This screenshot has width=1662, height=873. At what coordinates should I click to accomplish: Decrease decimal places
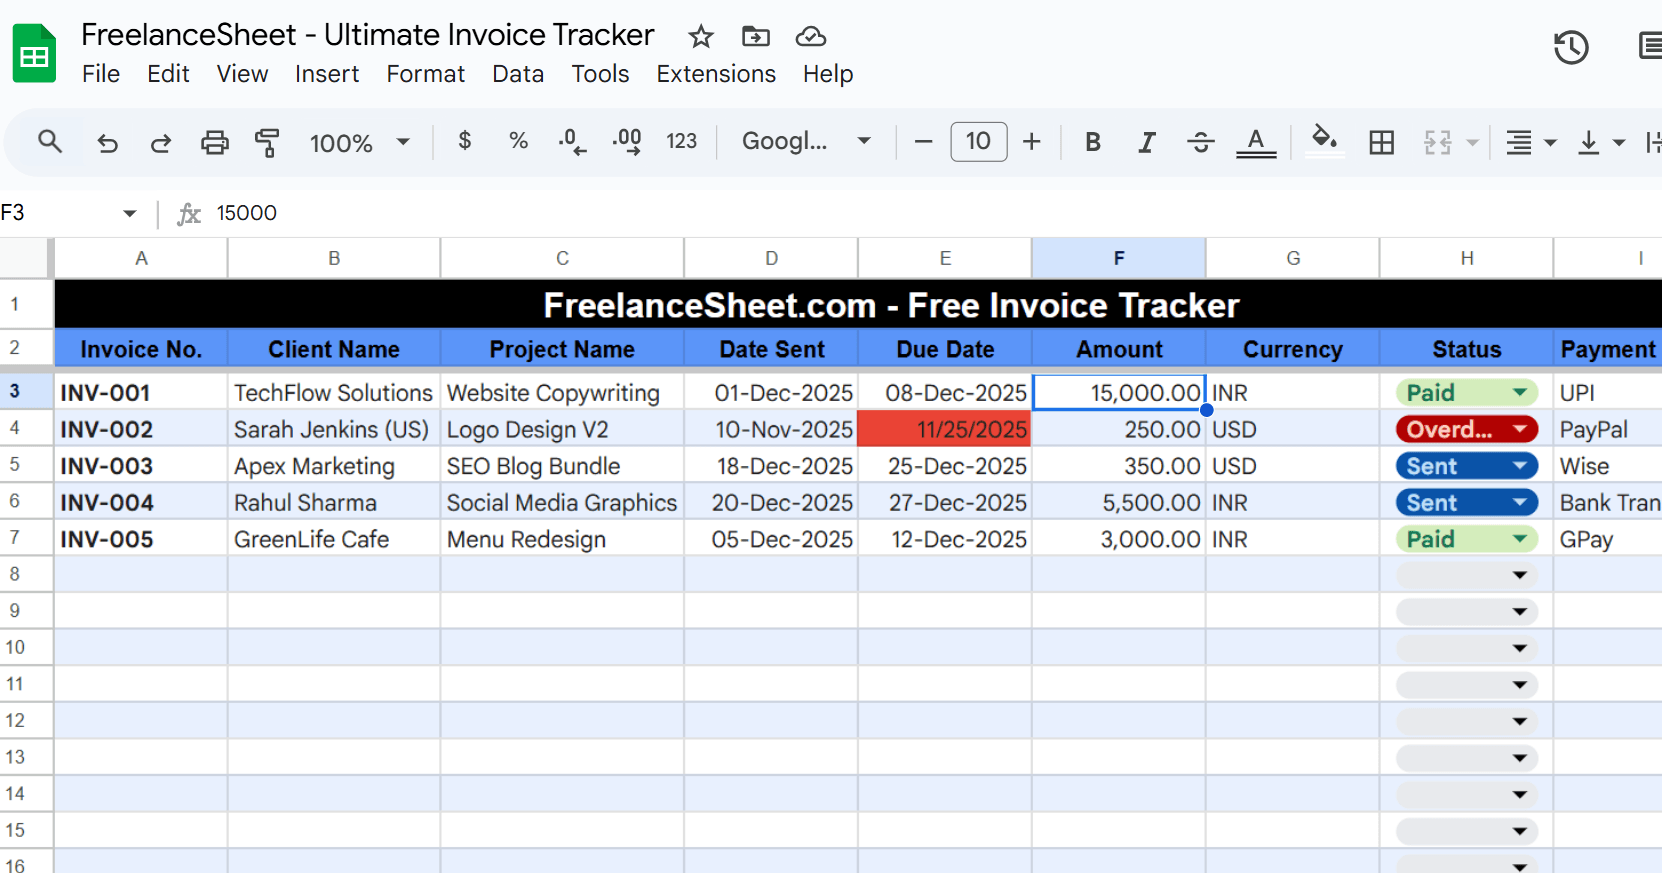pyautogui.click(x=572, y=141)
